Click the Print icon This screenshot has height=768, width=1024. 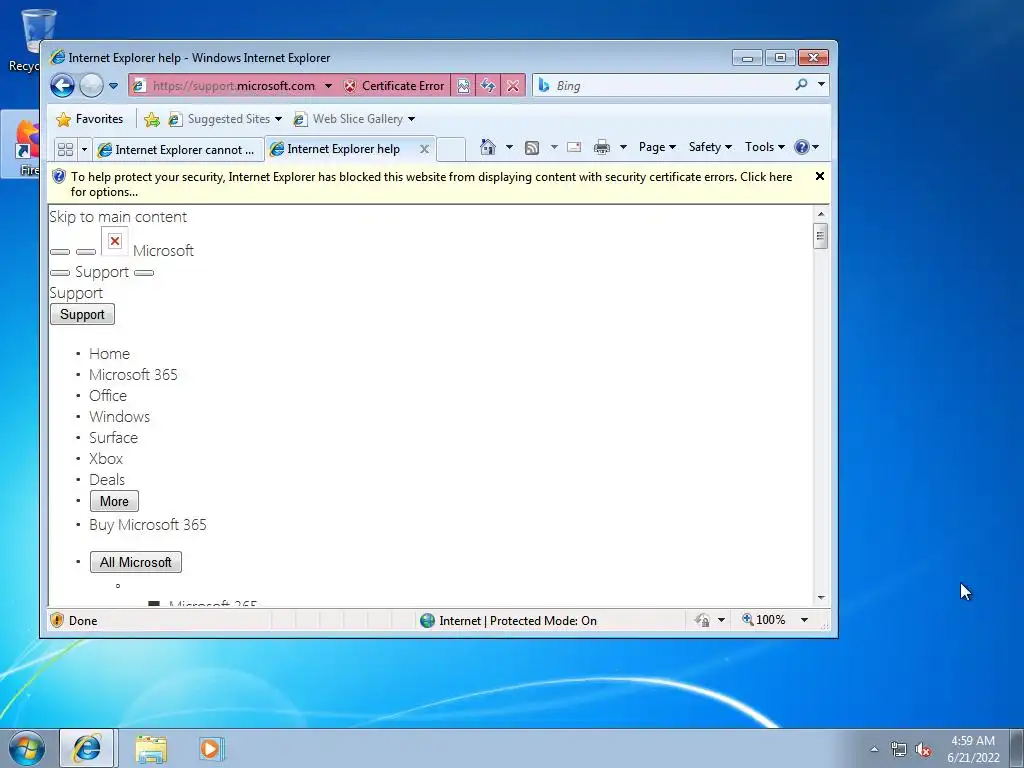(601, 147)
